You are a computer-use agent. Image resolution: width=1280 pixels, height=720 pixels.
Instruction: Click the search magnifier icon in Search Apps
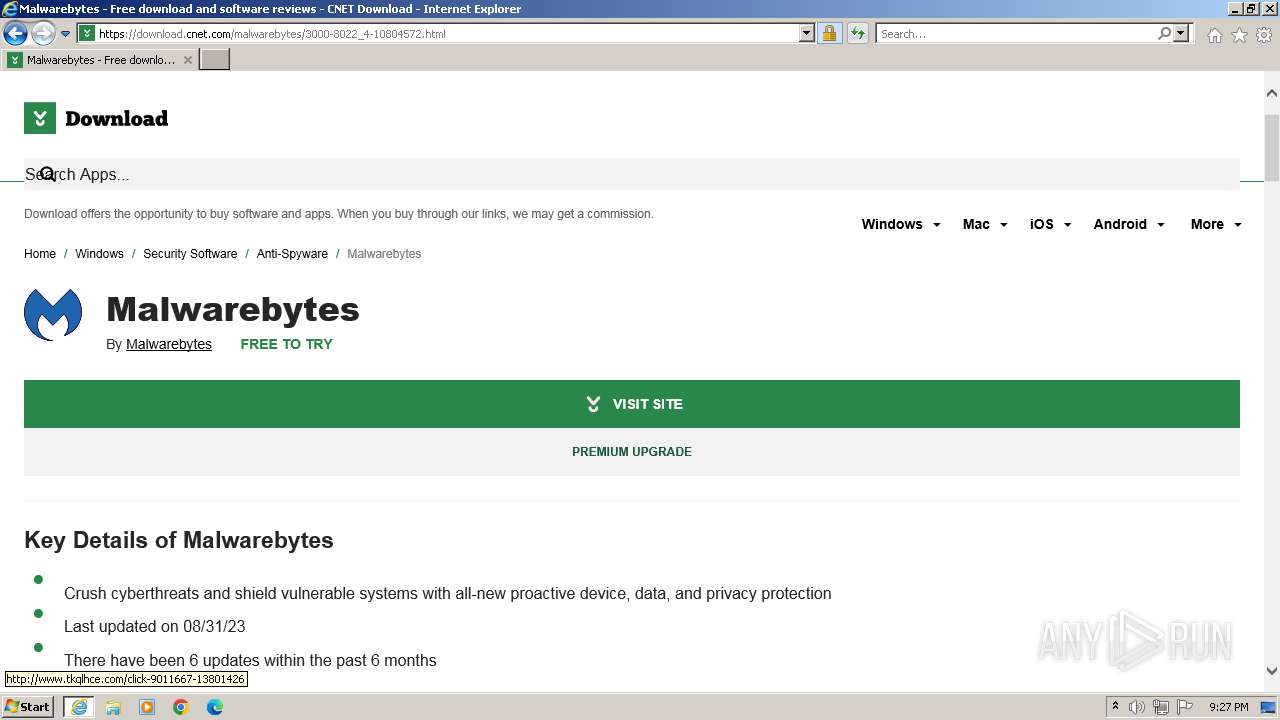pos(47,174)
